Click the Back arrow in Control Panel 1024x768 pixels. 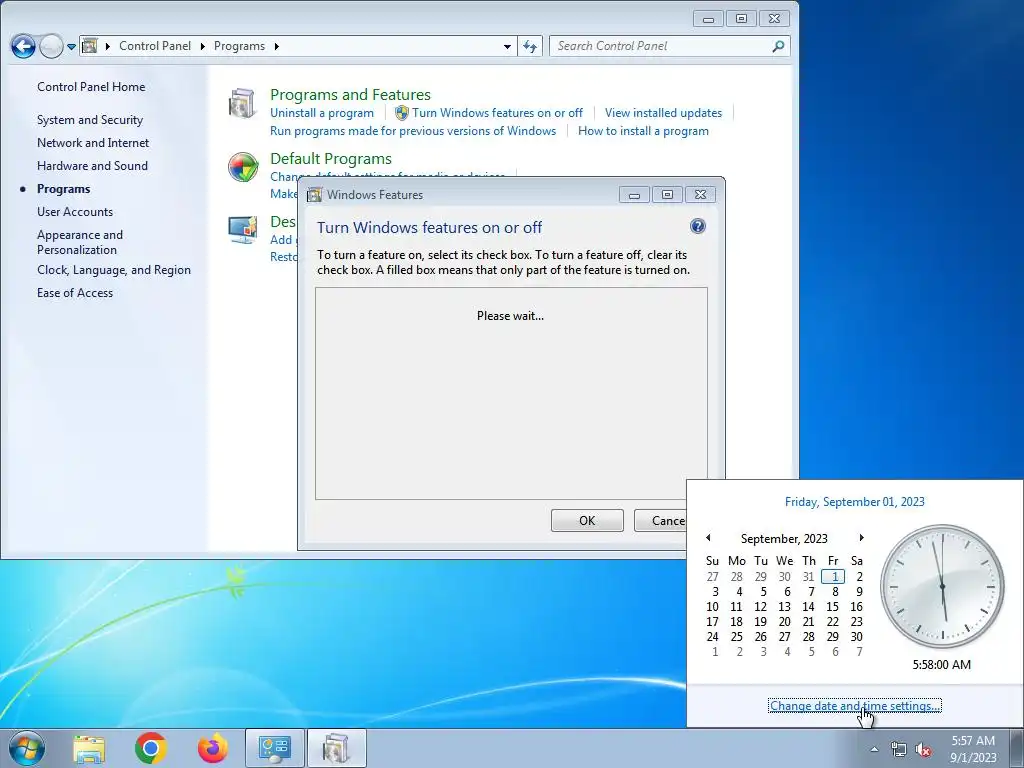coord(23,46)
